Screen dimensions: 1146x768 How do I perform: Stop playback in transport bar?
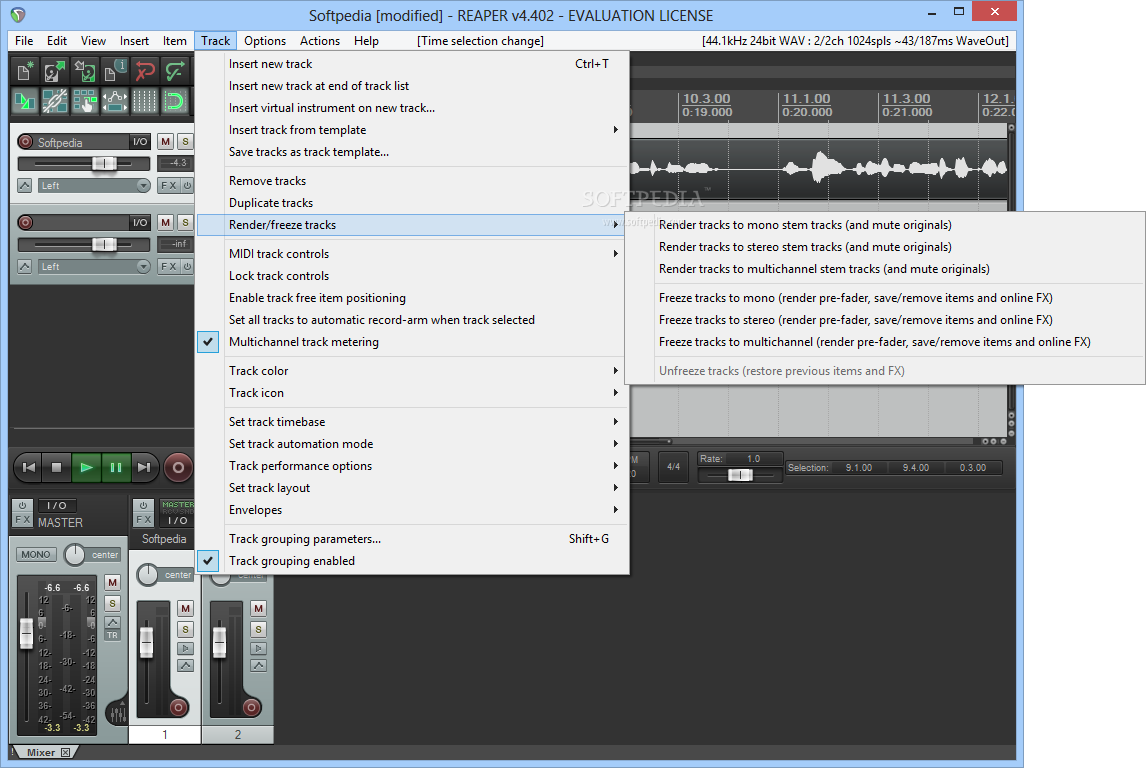tap(56, 468)
